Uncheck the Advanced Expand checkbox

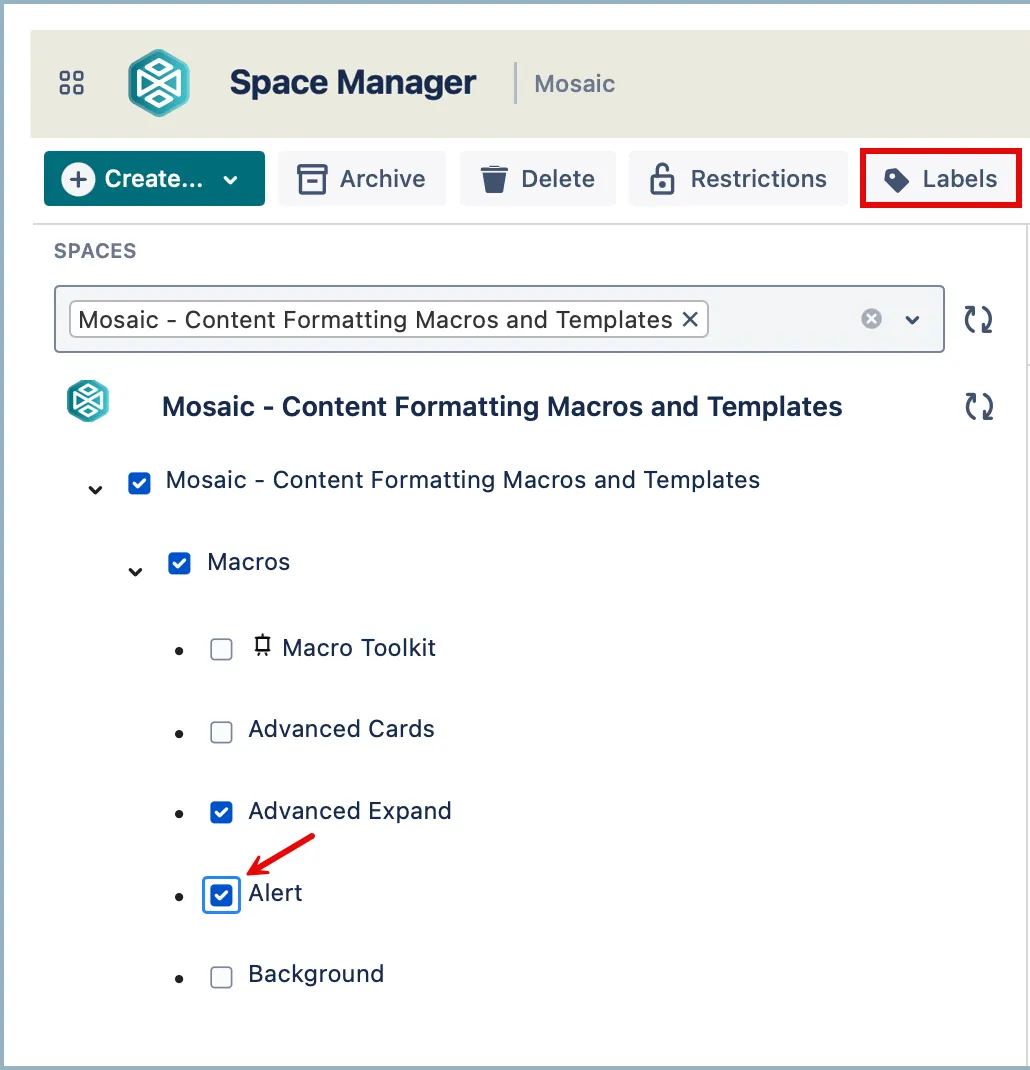pos(221,813)
